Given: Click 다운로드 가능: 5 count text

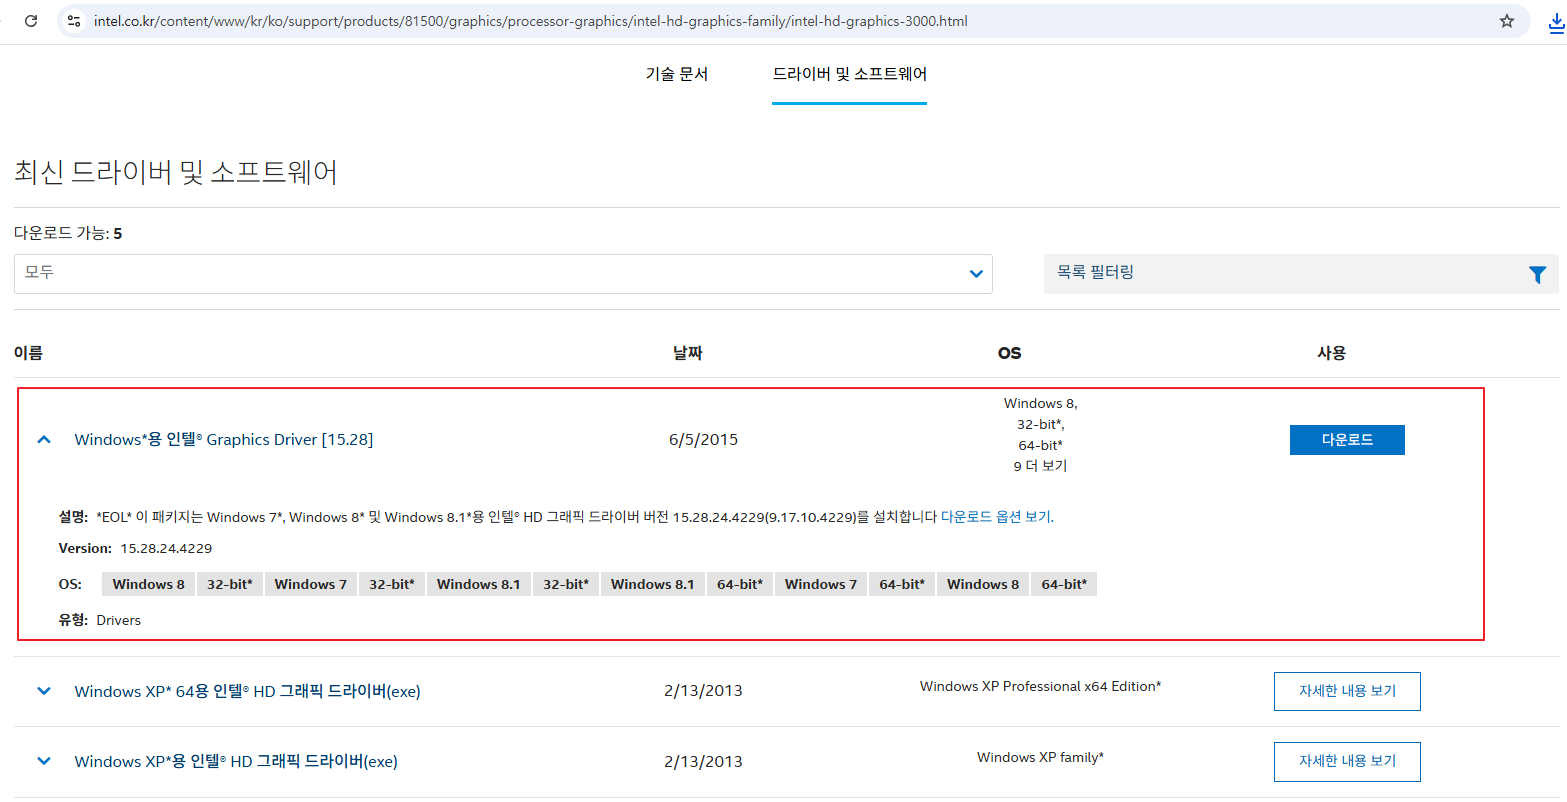Looking at the screenshot, I should coord(68,233).
